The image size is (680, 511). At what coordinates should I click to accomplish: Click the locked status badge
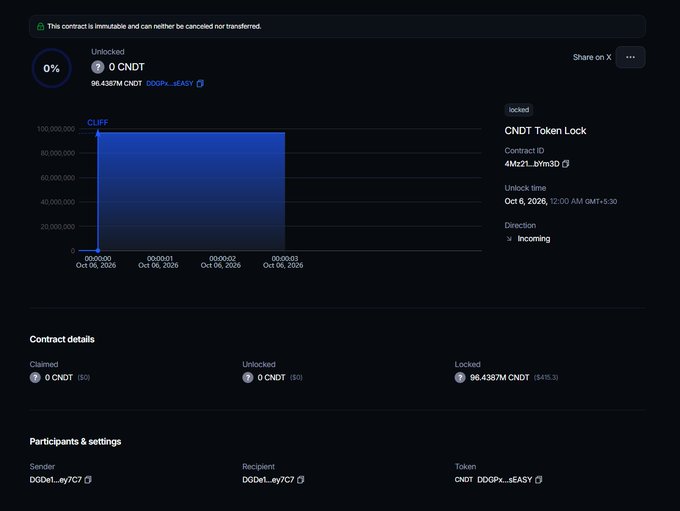(519, 110)
